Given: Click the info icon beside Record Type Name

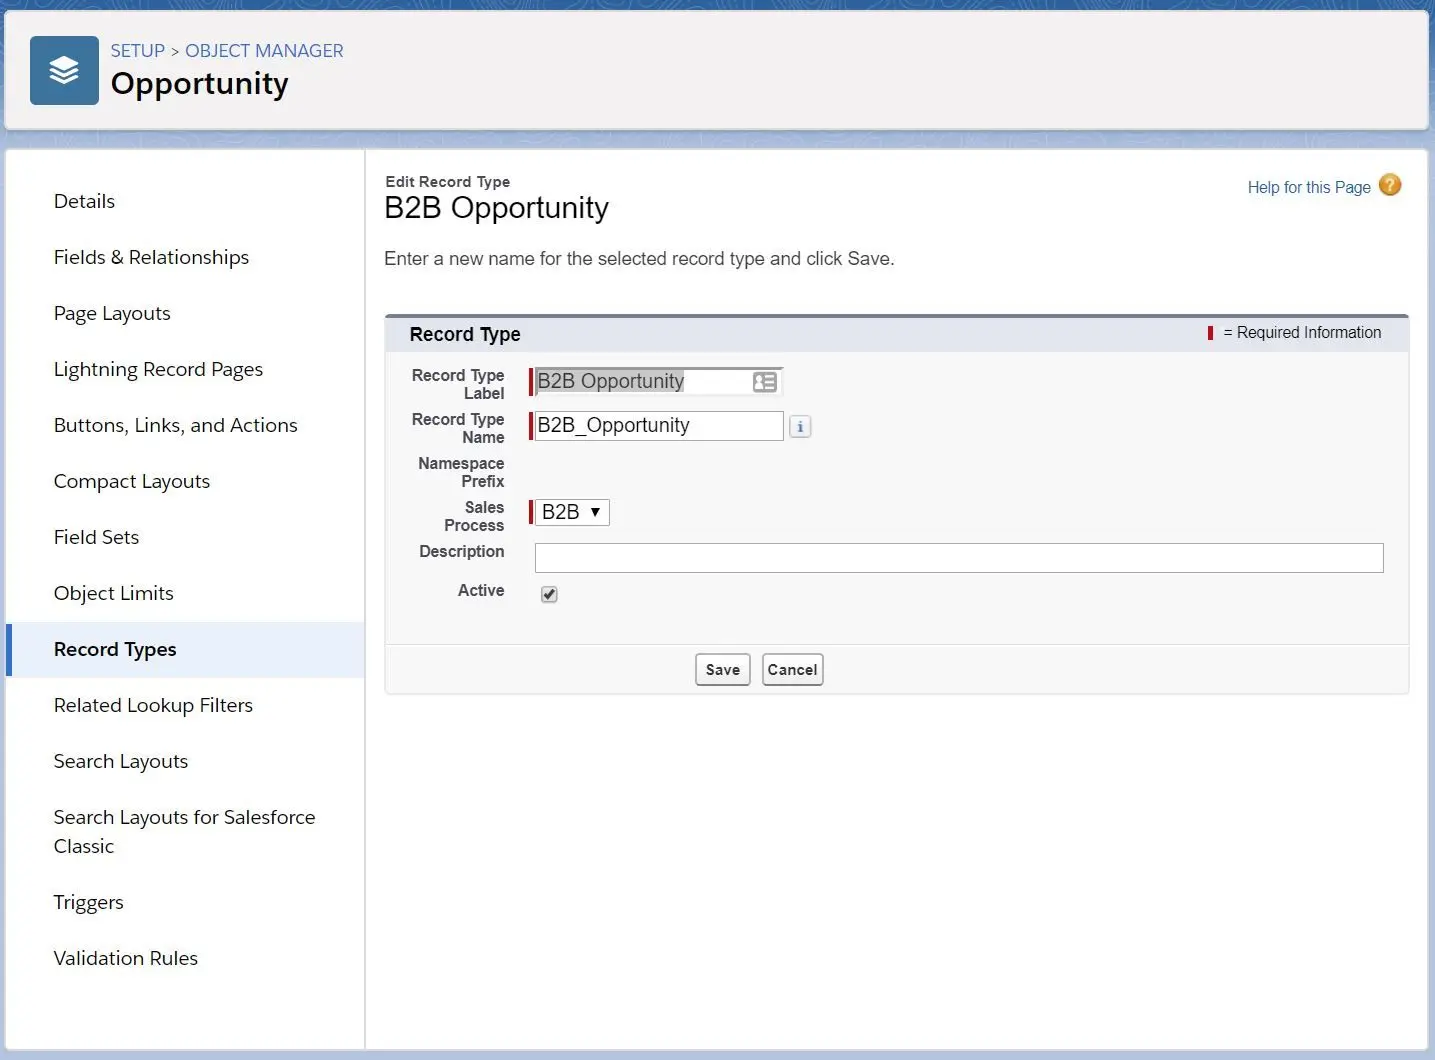Looking at the screenshot, I should tap(800, 427).
